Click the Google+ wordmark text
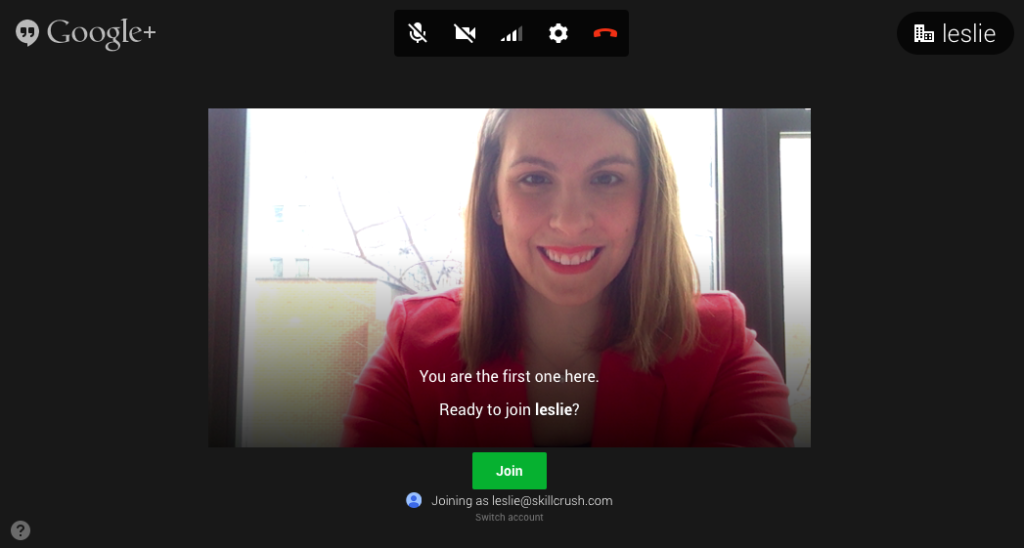 [x=101, y=33]
